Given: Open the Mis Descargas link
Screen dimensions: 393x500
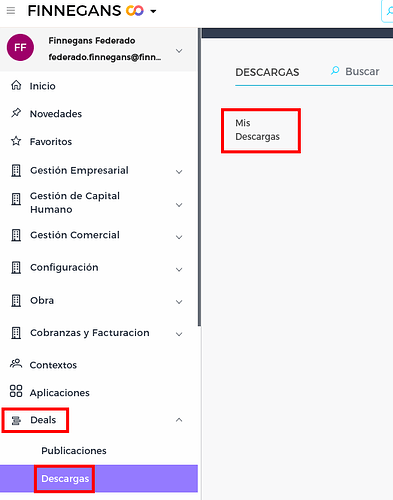Looking at the screenshot, I should (x=257, y=130).
